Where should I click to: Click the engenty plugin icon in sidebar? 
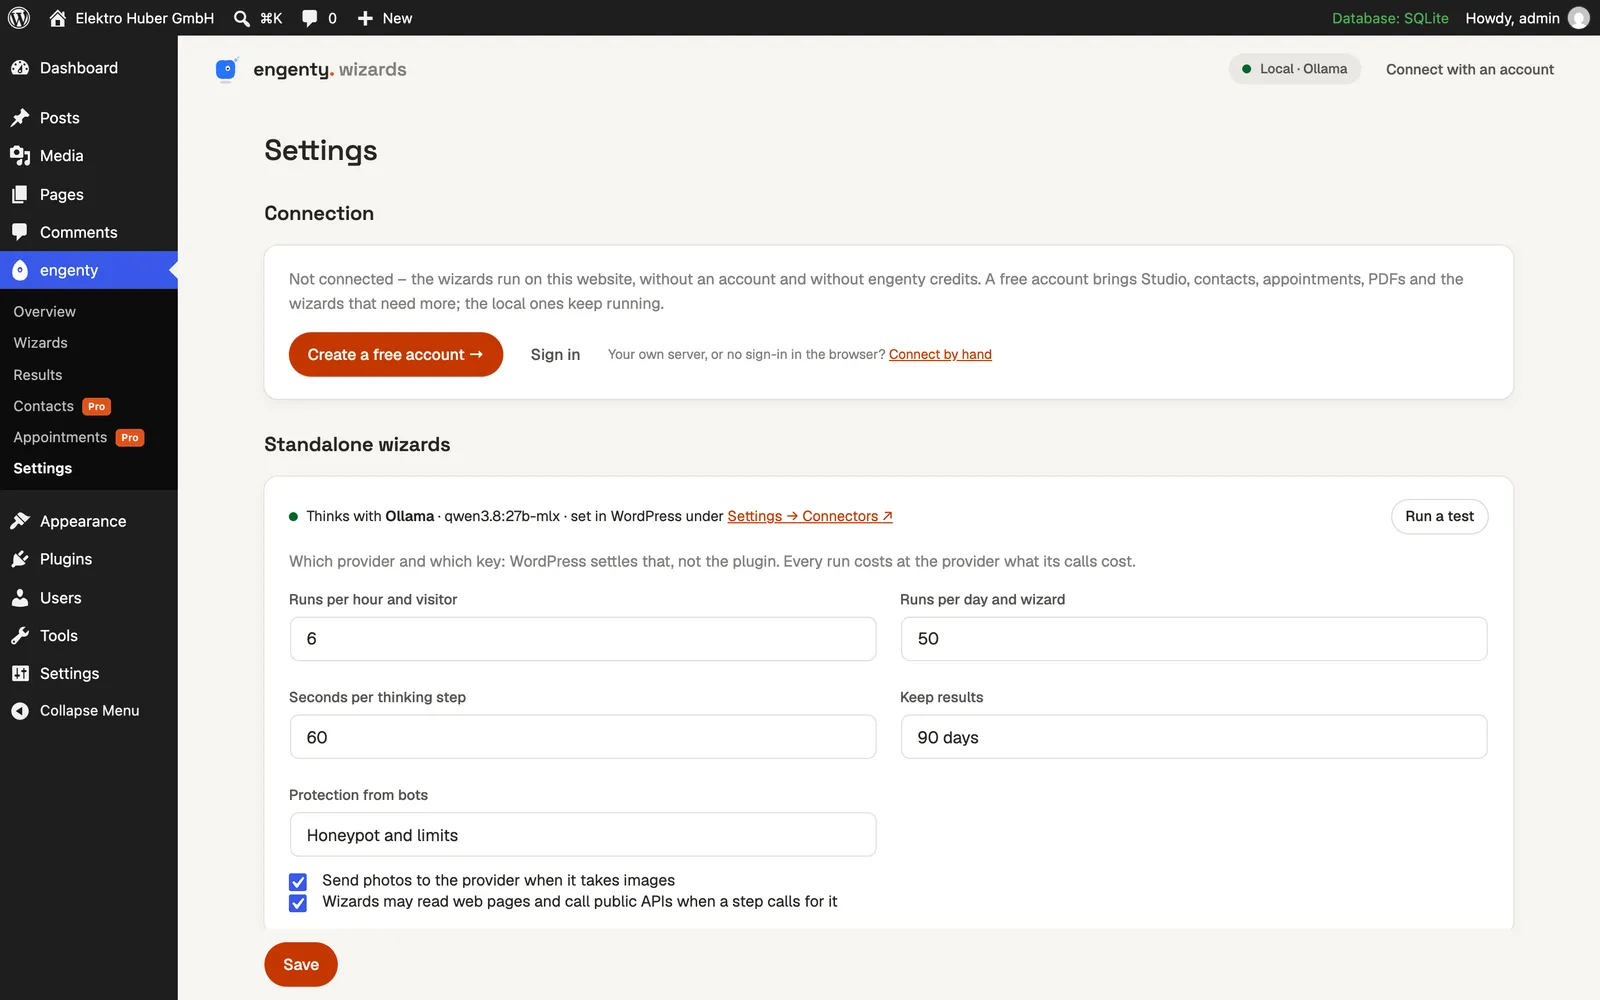point(20,270)
